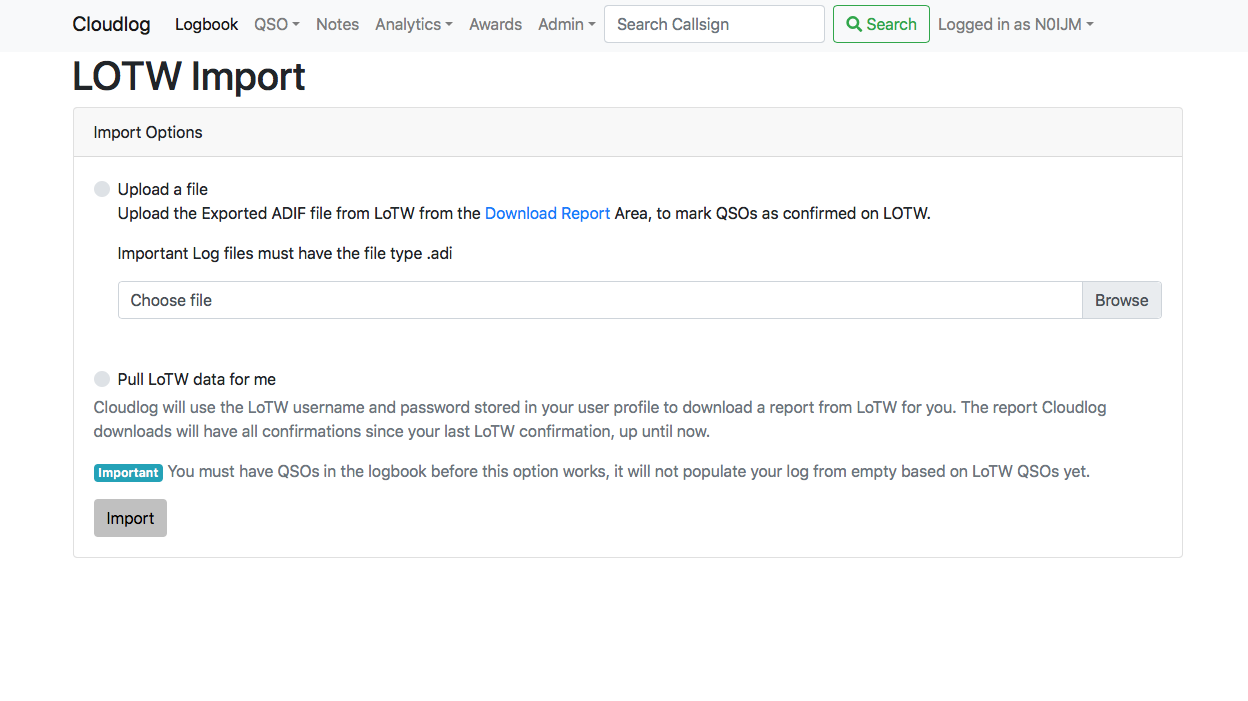This screenshot has width=1248, height=701.
Task: Click the Import button
Action: (x=130, y=518)
